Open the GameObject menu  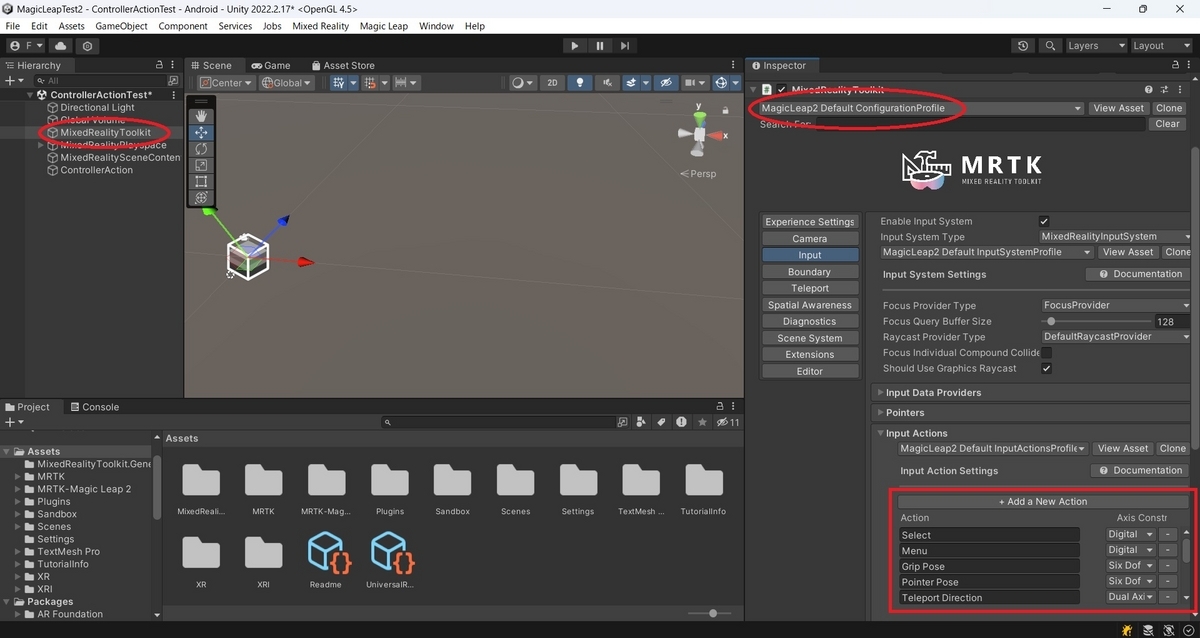[x=122, y=26]
